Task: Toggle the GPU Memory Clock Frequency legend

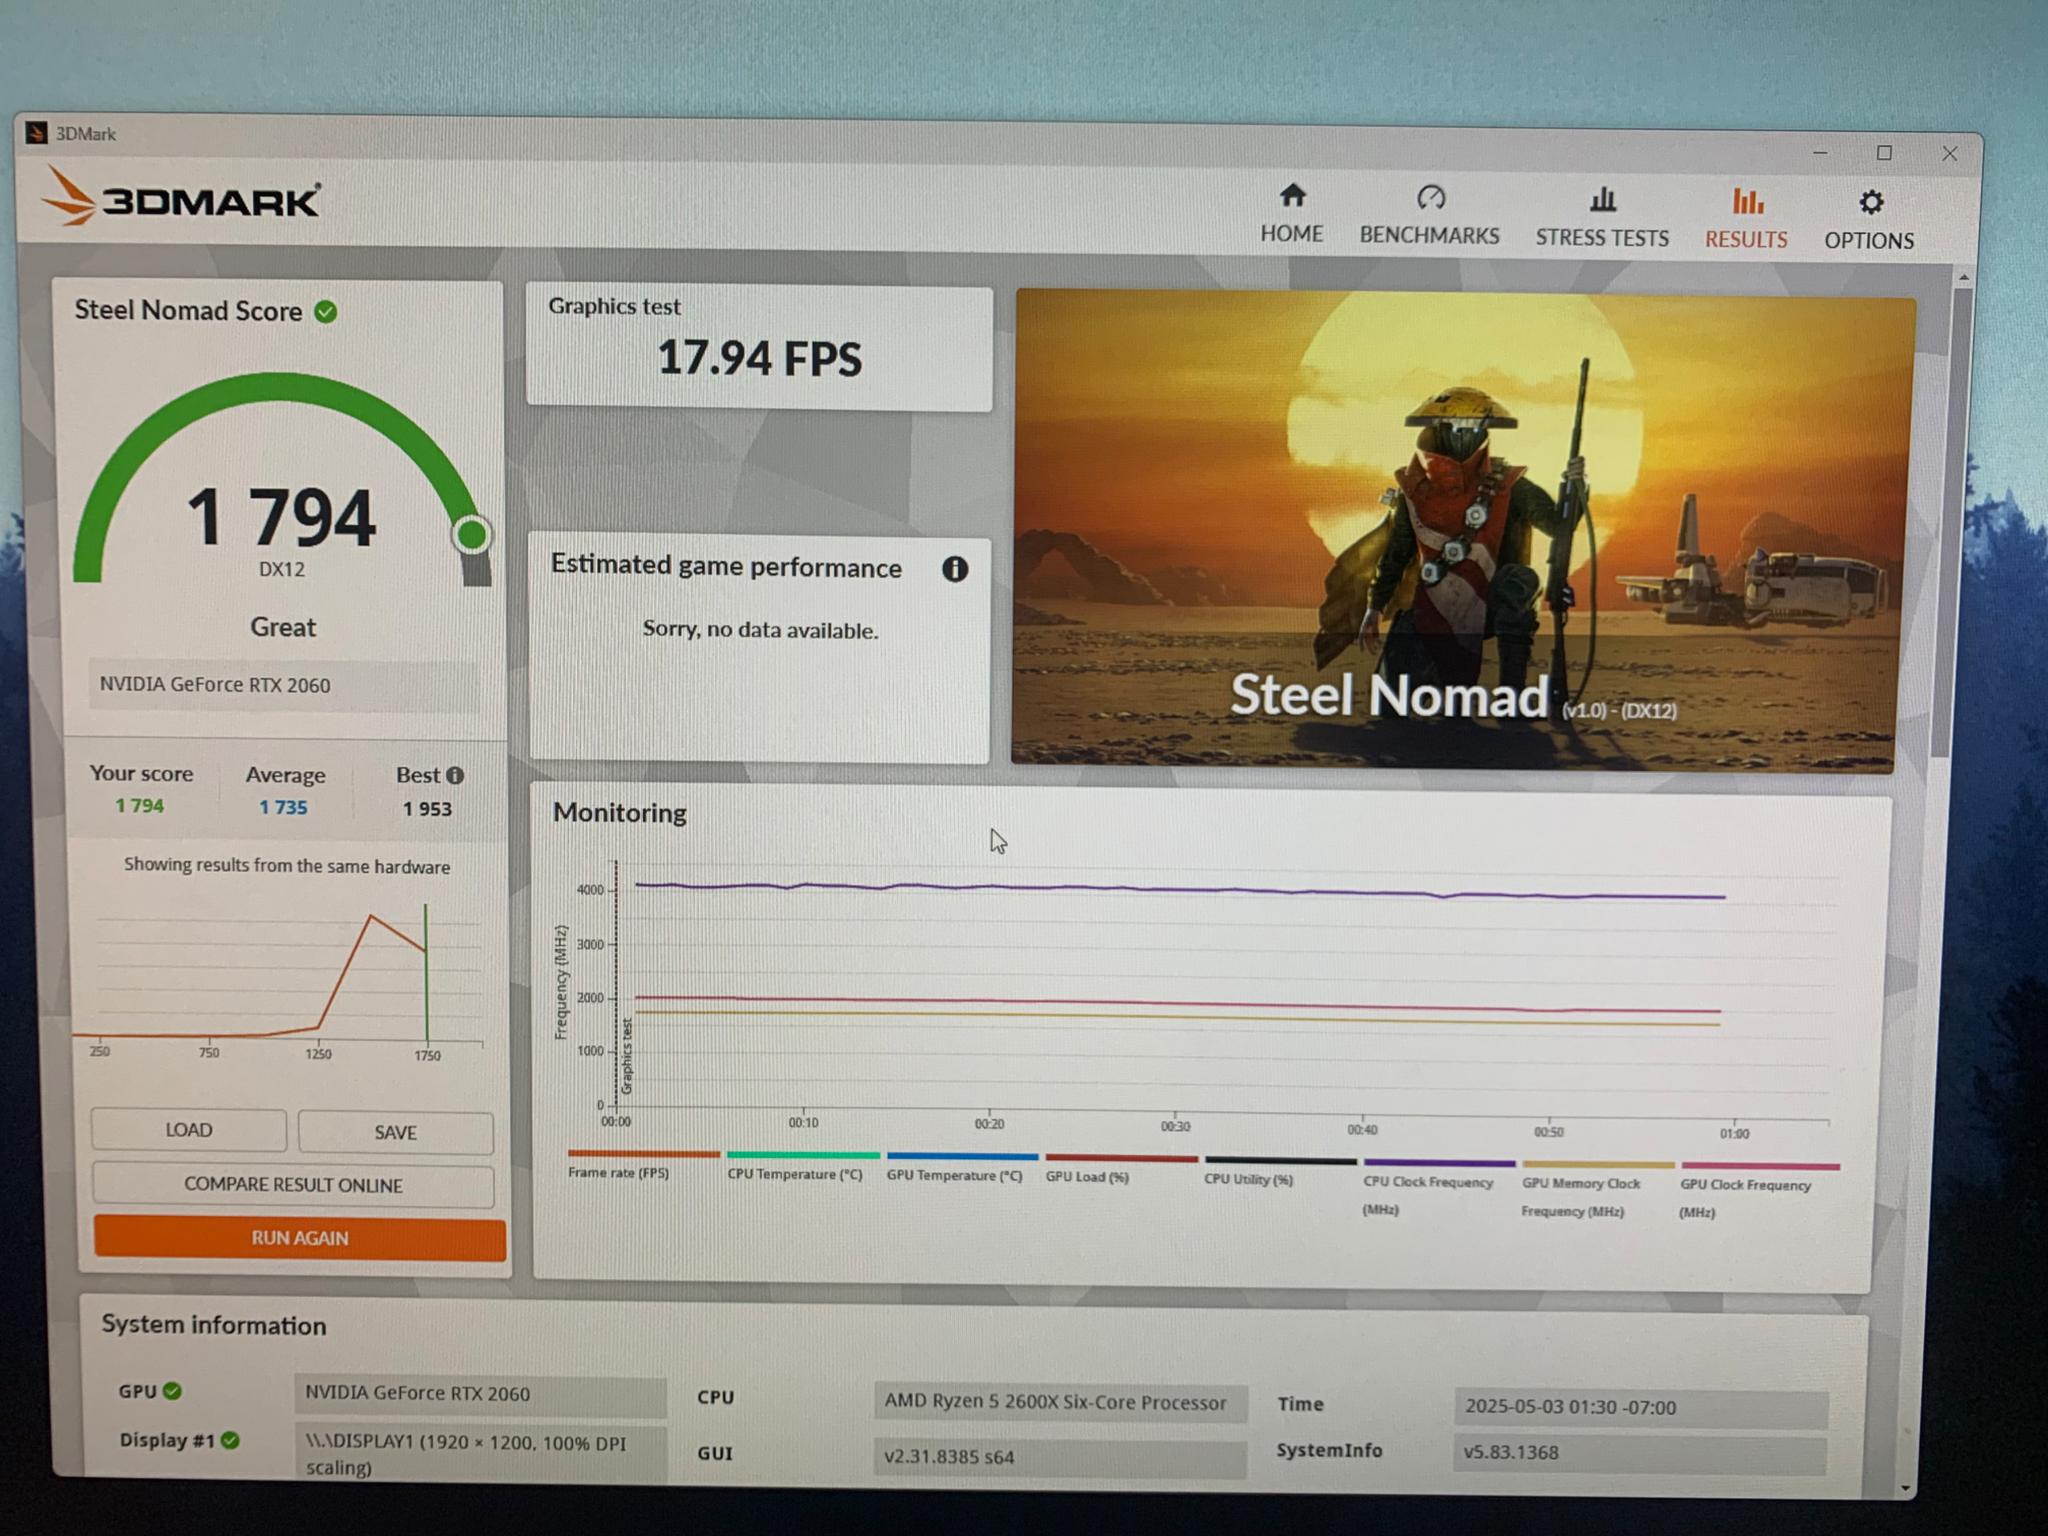Action: (1597, 1189)
